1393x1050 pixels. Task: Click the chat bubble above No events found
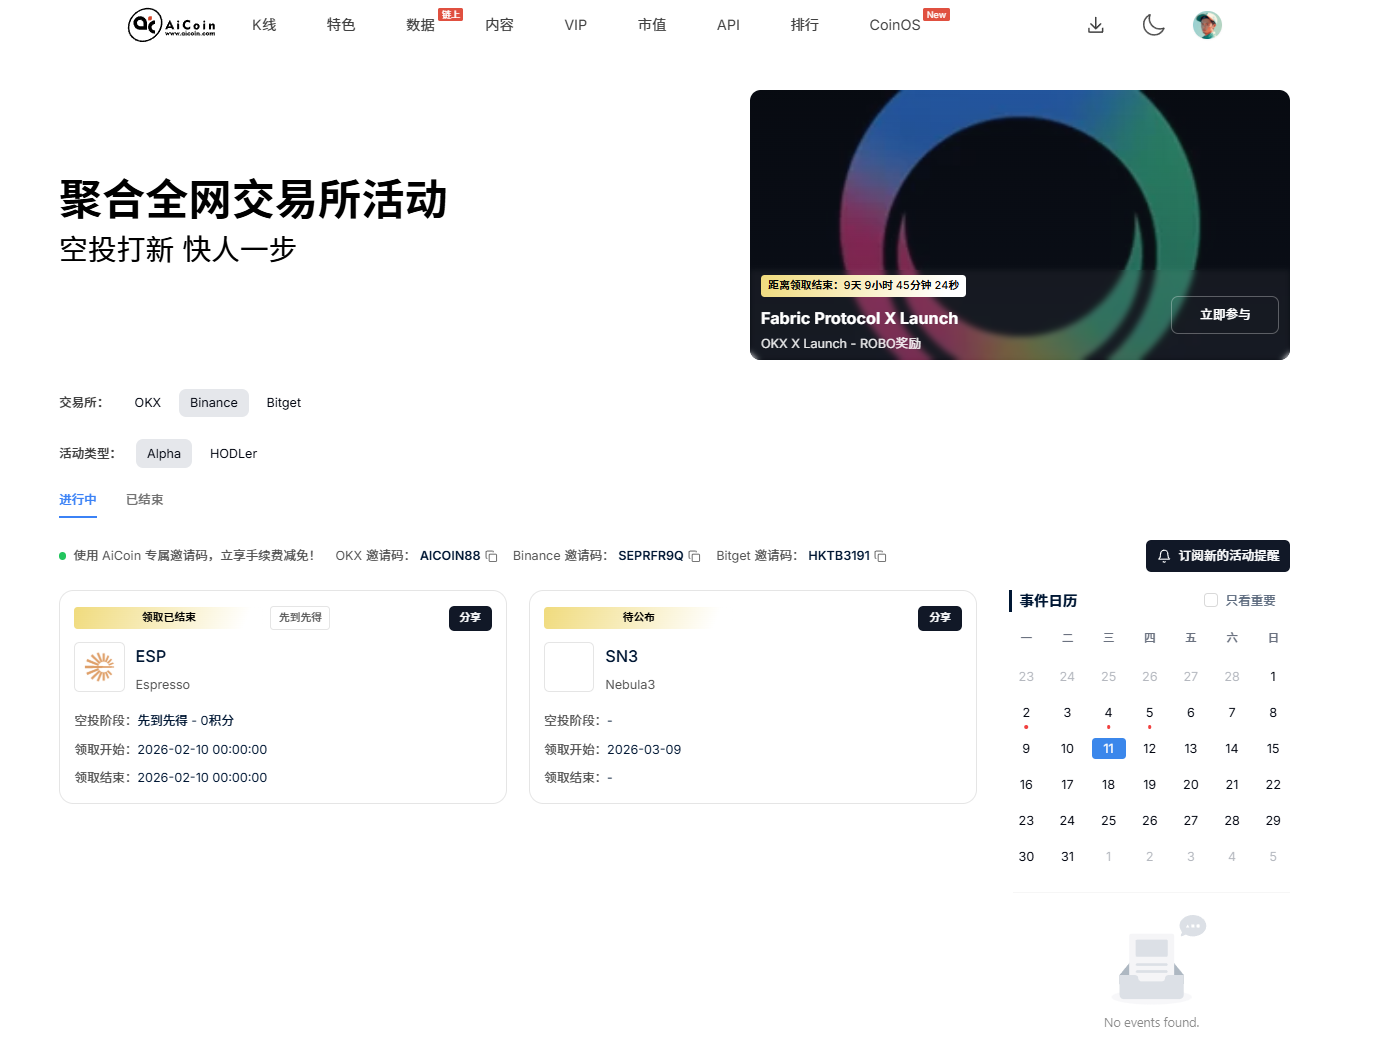pos(1191,926)
